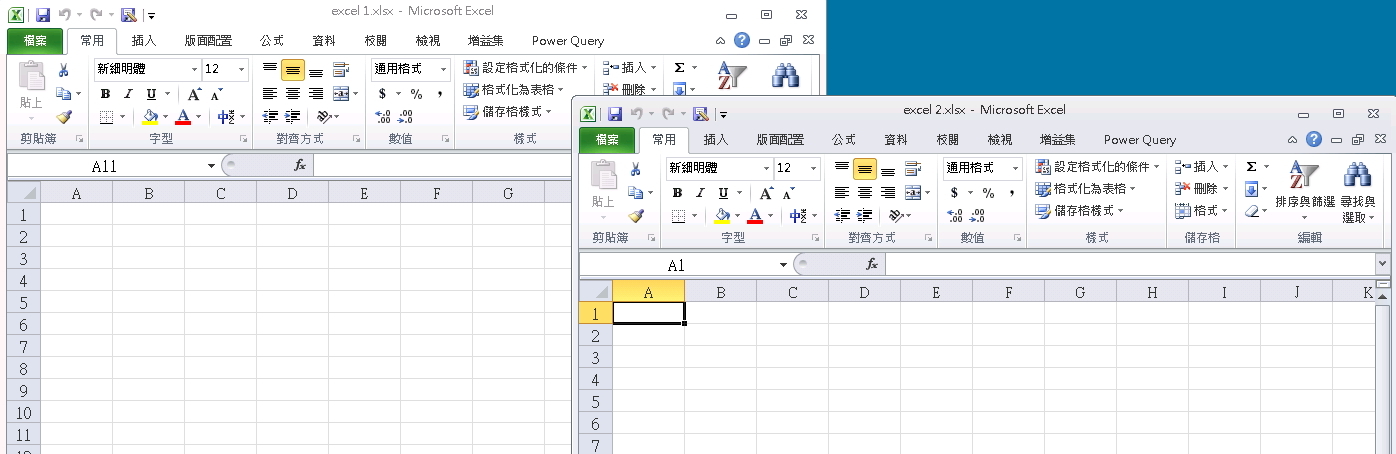Open number format 通用格式 dropdown in excel 2
Image resolution: width=1396 pixels, height=454 pixels.
[1015, 168]
